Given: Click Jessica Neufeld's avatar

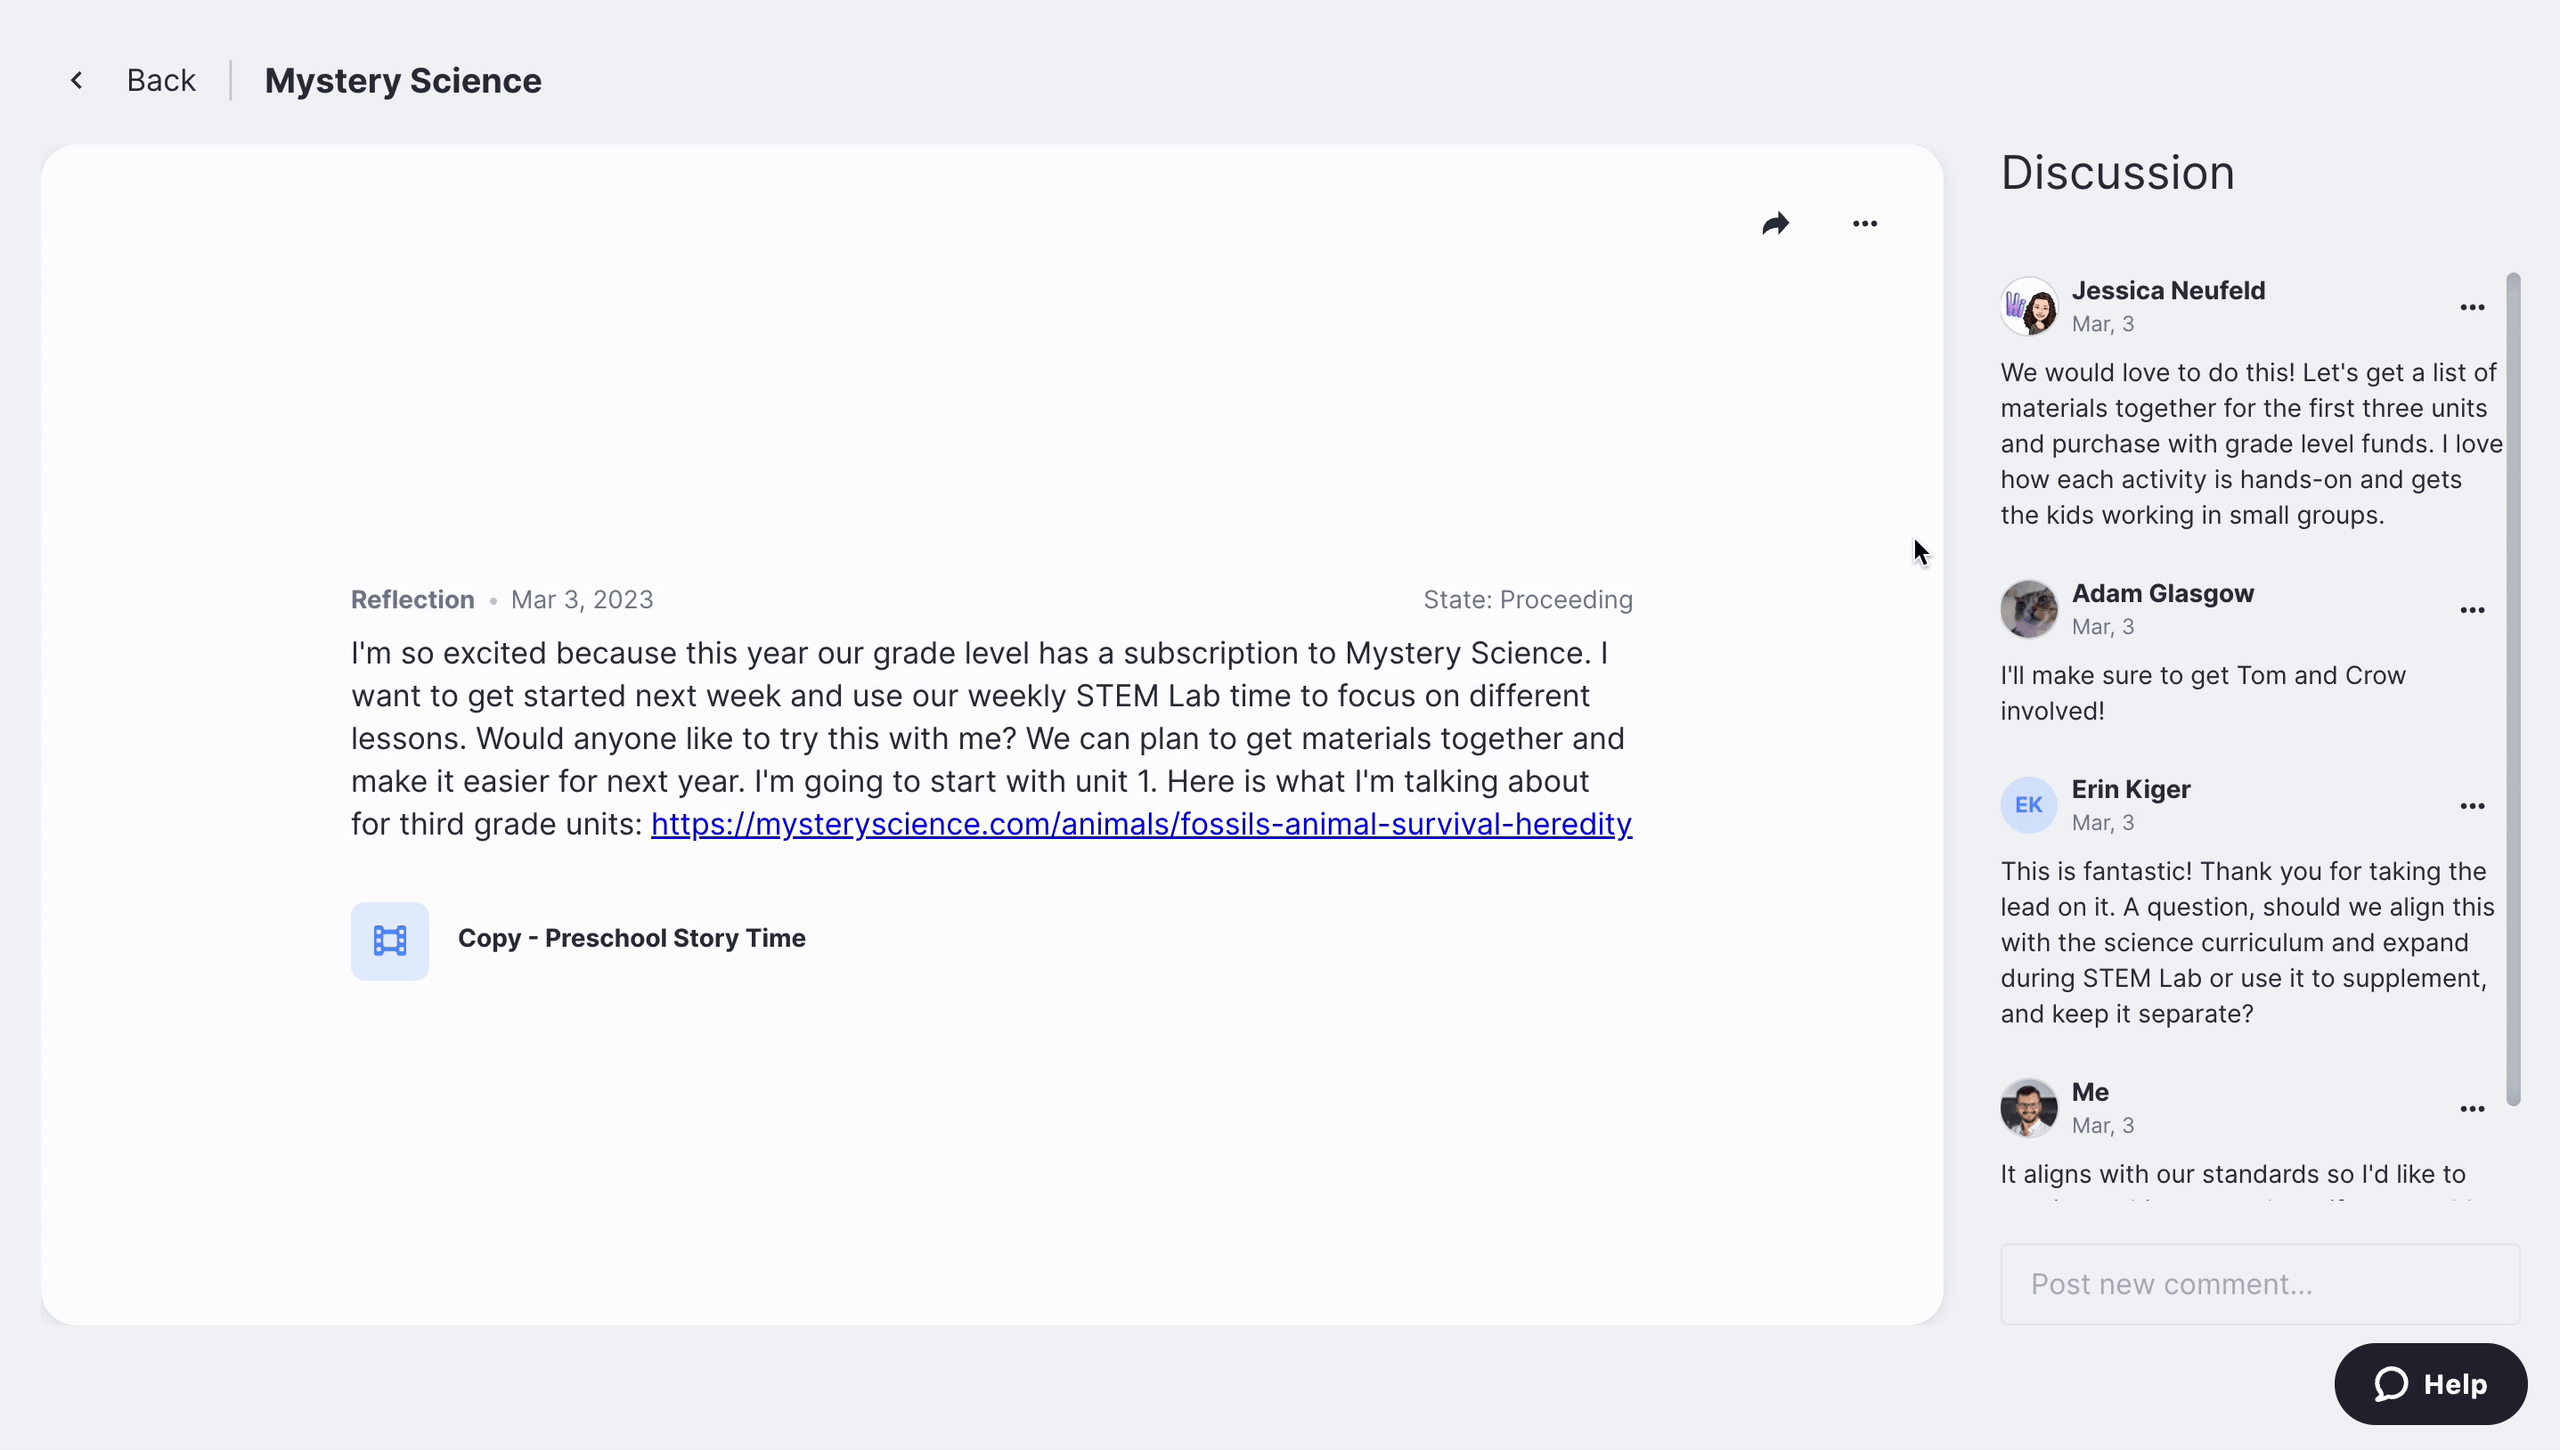Looking at the screenshot, I should point(2029,307).
